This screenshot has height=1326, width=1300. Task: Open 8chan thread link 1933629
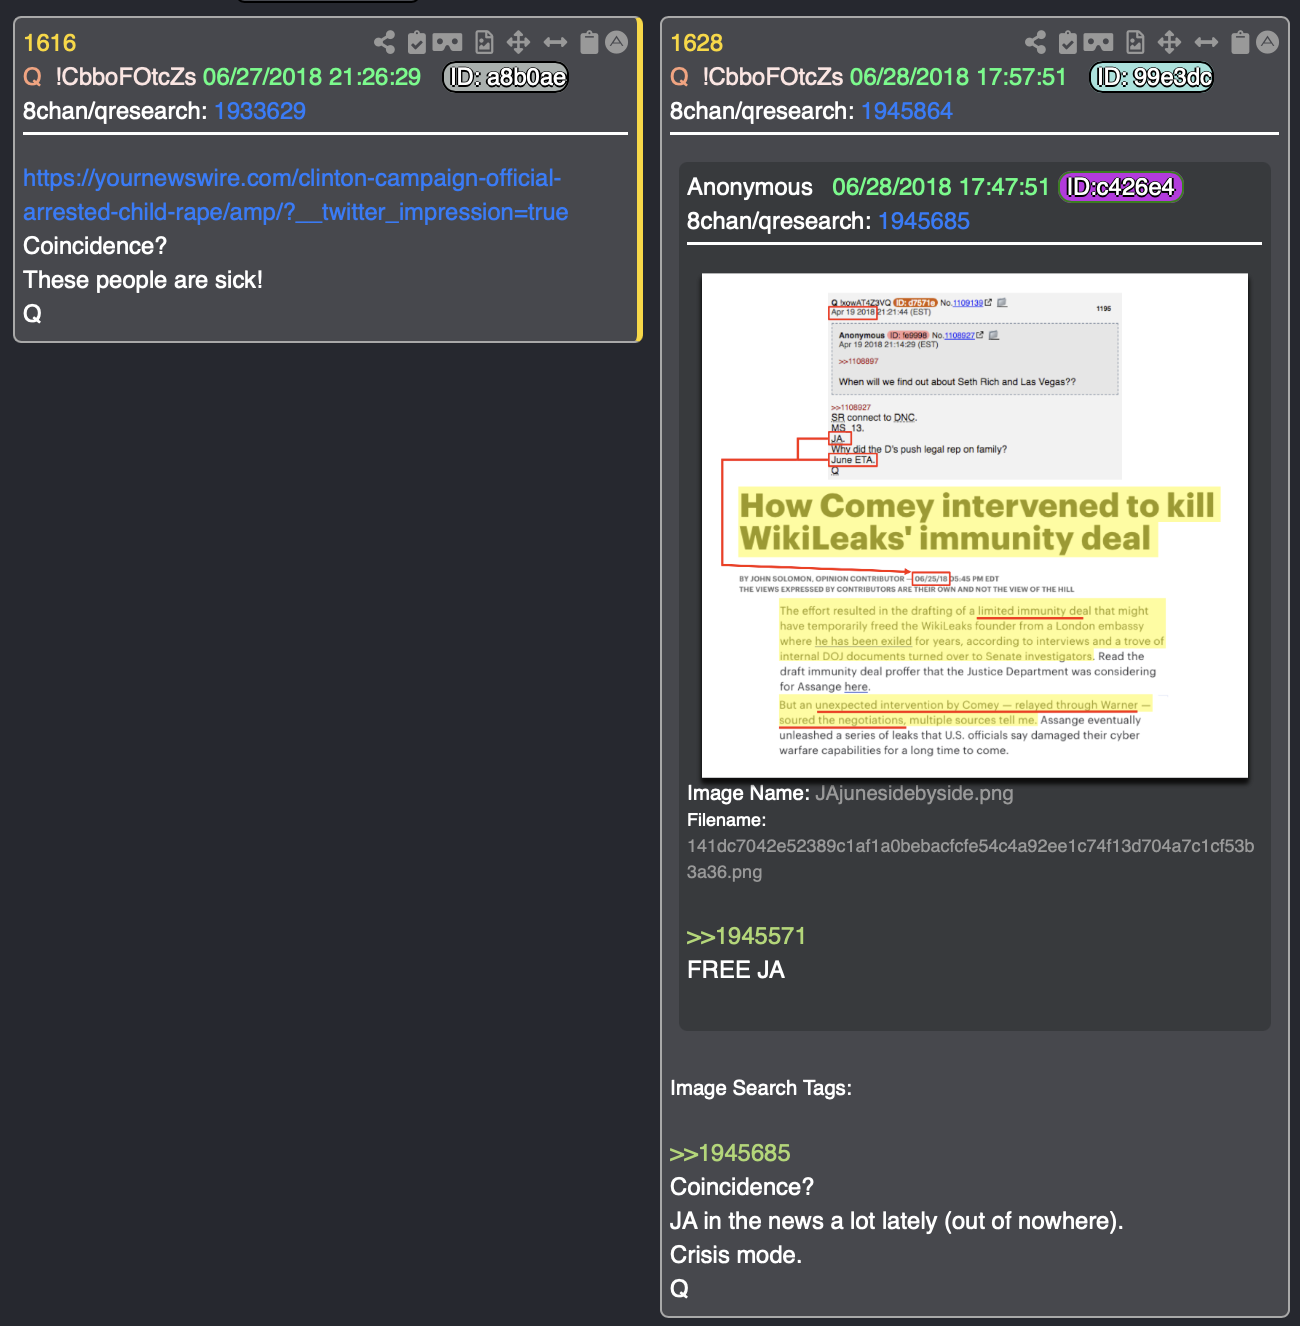pyautogui.click(x=260, y=111)
